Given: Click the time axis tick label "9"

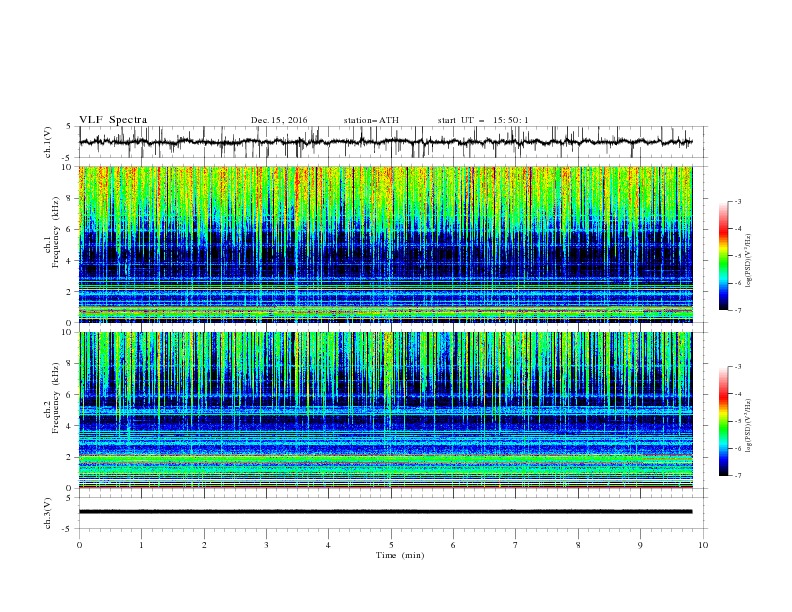Looking at the screenshot, I should click(x=640, y=545).
